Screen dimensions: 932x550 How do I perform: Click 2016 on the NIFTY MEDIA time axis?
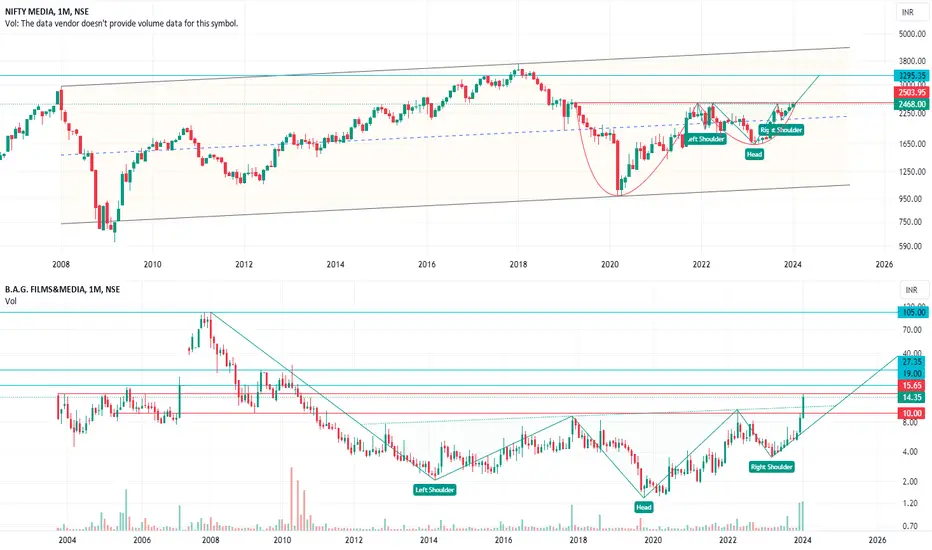tap(427, 265)
